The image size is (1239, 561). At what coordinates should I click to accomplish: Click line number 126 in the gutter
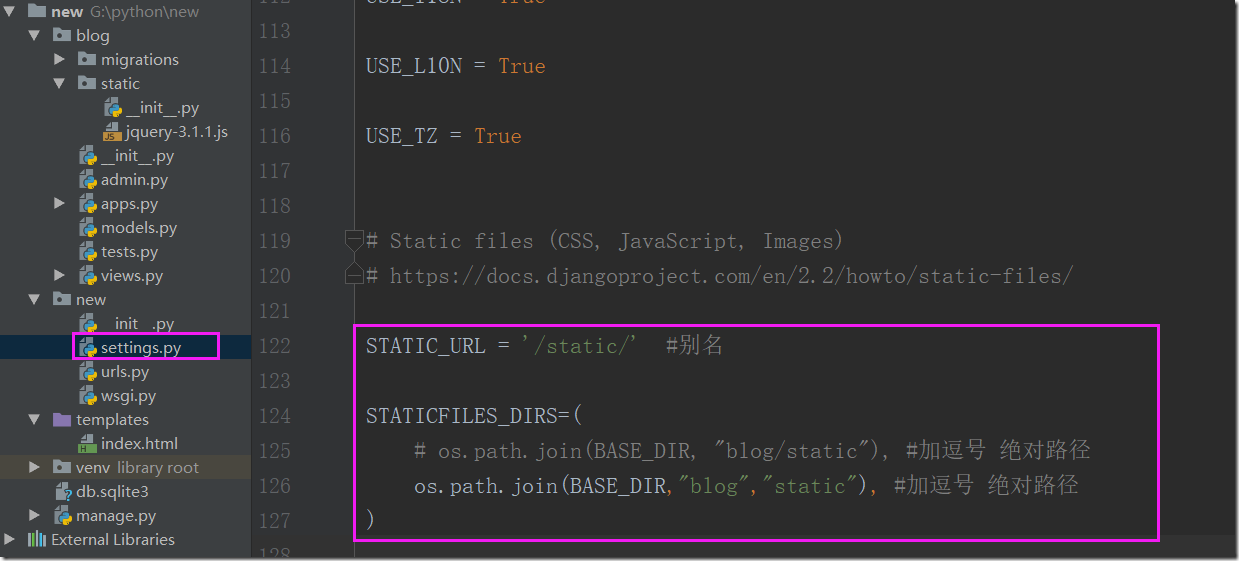point(274,486)
